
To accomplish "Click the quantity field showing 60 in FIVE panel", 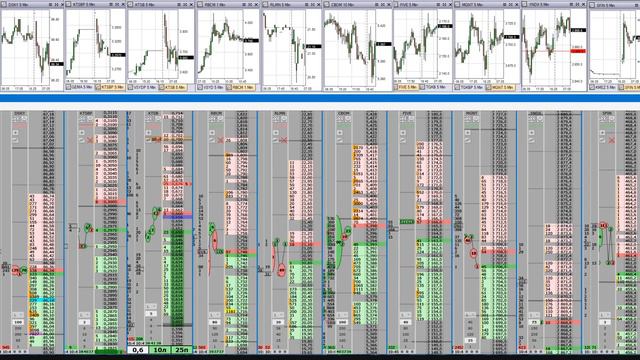I will [406, 322].
